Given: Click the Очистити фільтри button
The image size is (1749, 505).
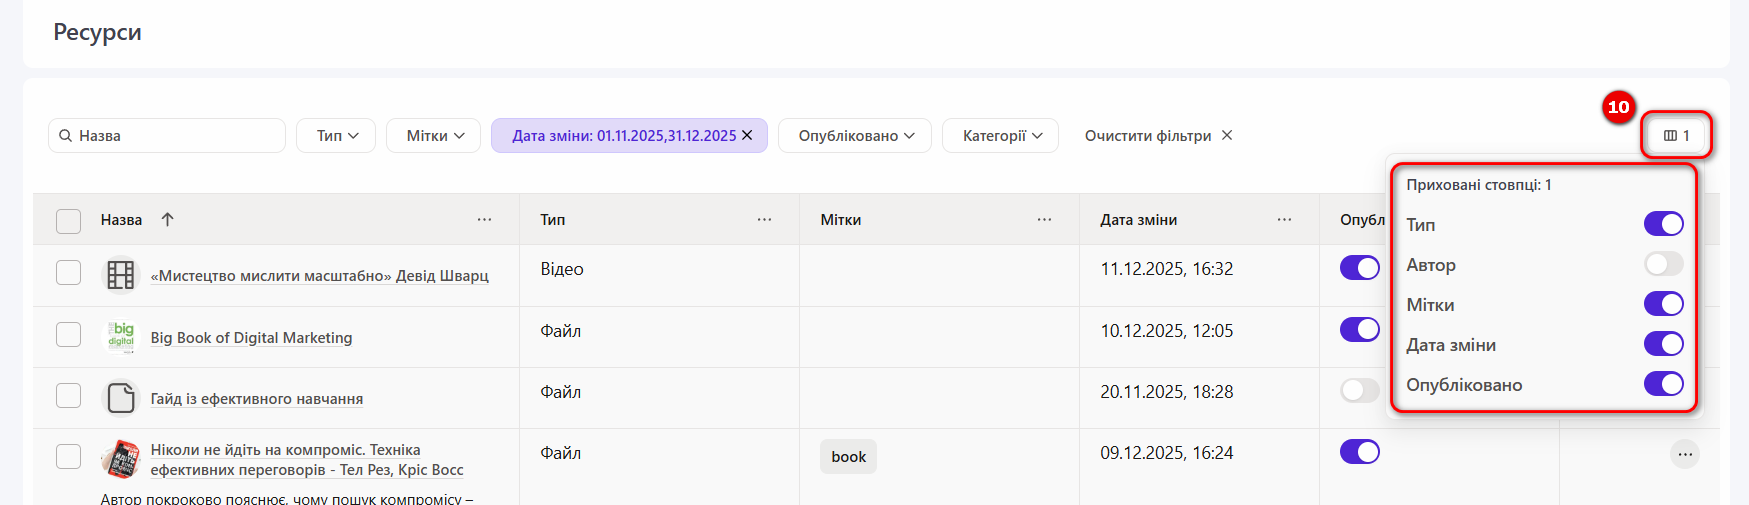Looking at the screenshot, I should [x=1158, y=136].
